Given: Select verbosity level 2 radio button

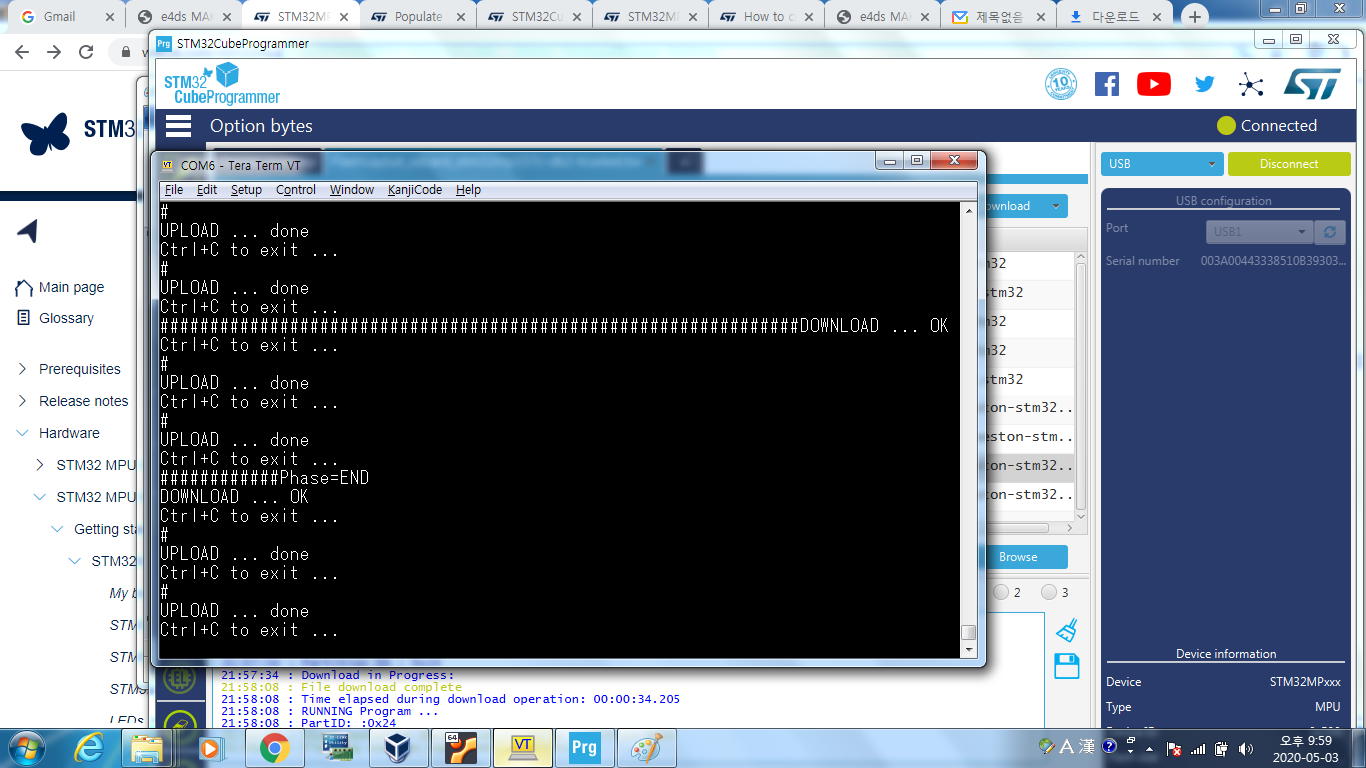Looking at the screenshot, I should pos(1001,592).
